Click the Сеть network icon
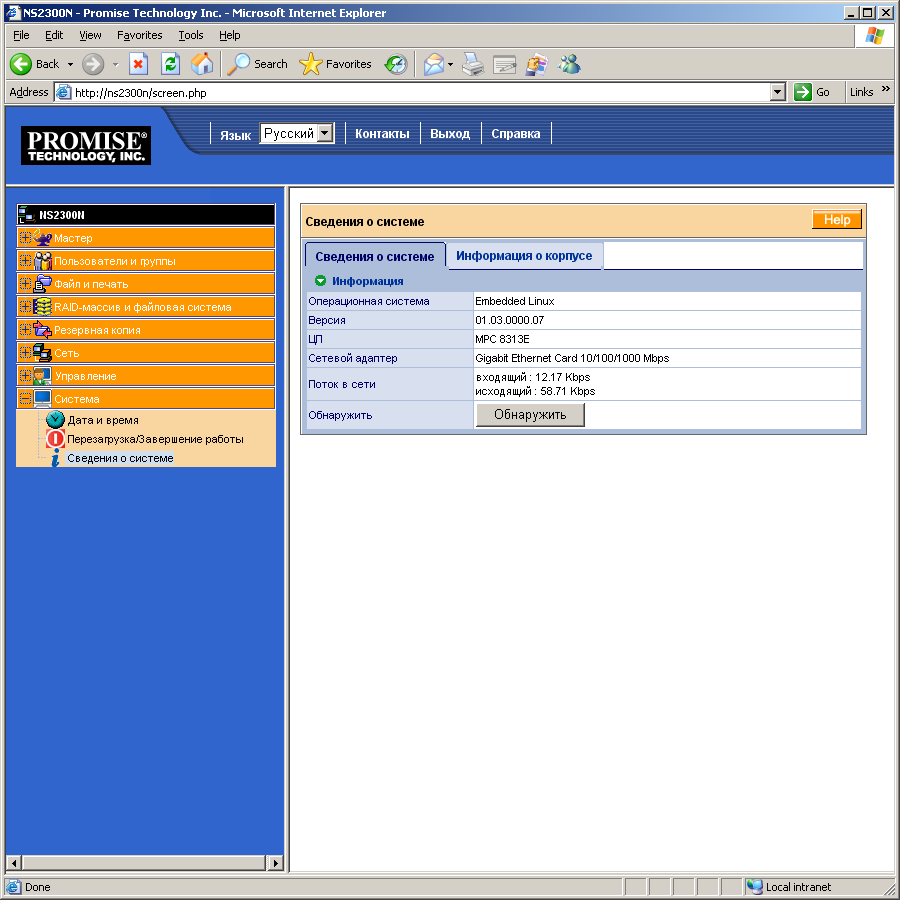 pyautogui.click(x=42, y=352)
